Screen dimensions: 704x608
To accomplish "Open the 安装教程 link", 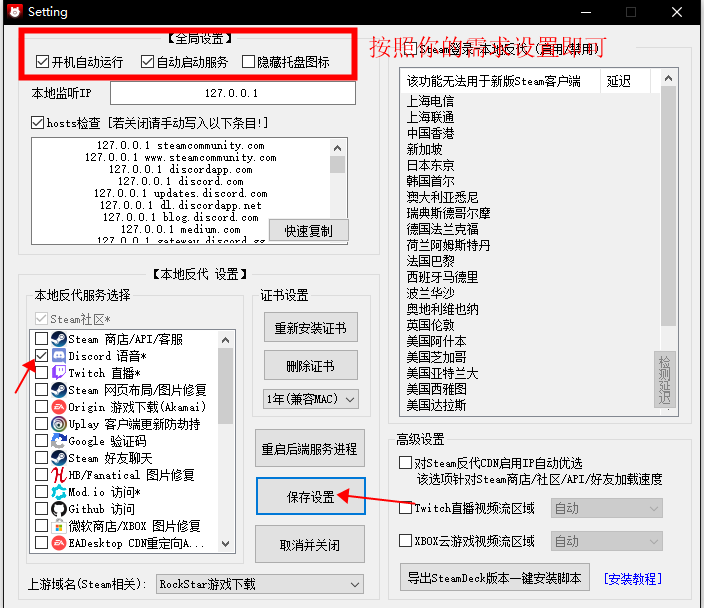I will click(633, 578).
